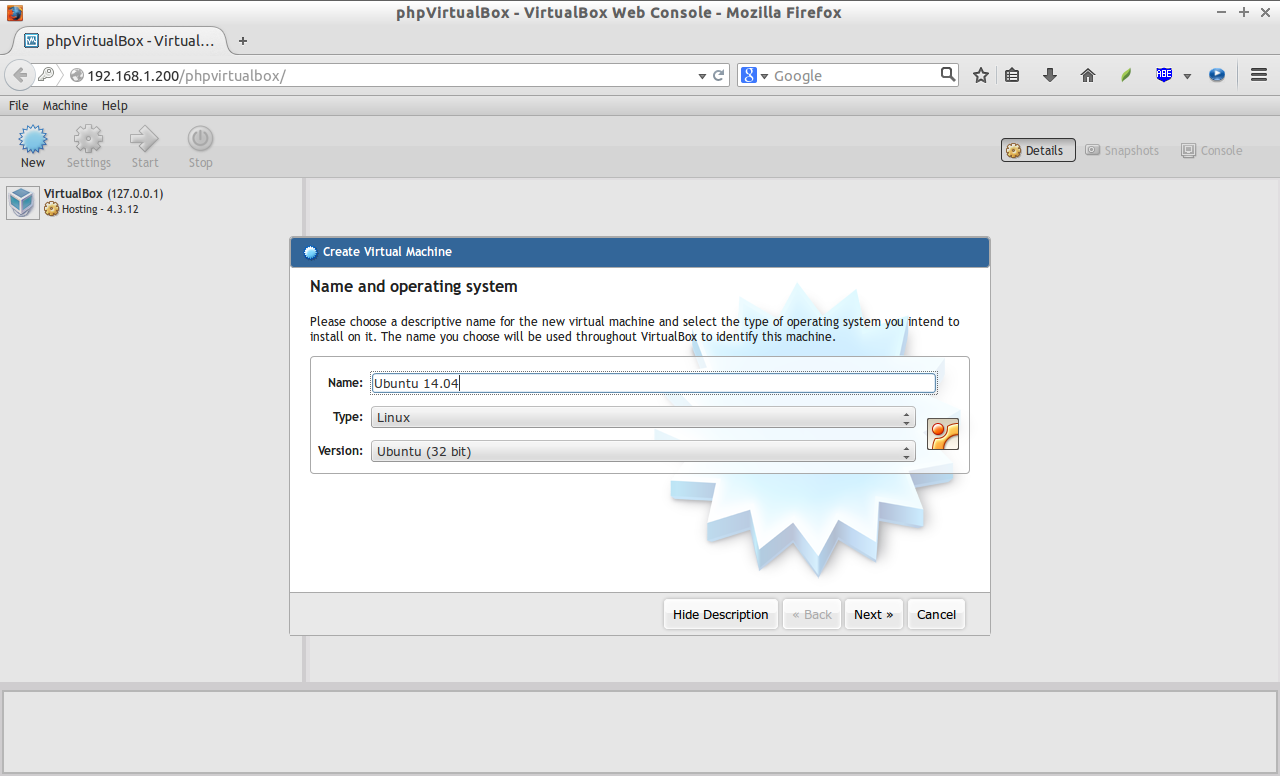Click the Name field containing Ubuntu 14.04

click(654, 383)
